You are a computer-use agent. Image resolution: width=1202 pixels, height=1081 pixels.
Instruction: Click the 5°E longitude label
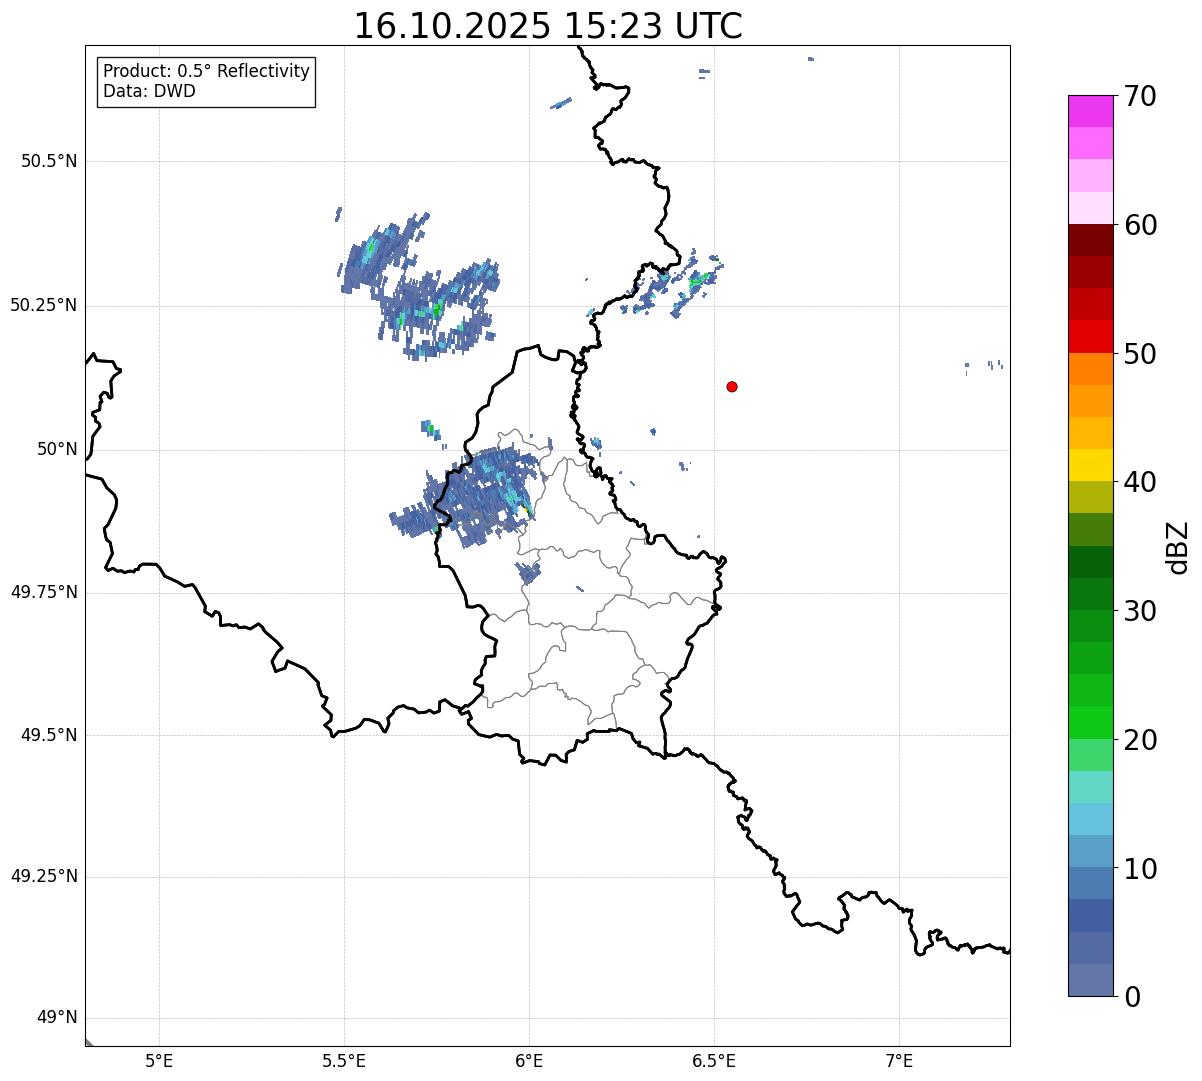point(159,1060)
